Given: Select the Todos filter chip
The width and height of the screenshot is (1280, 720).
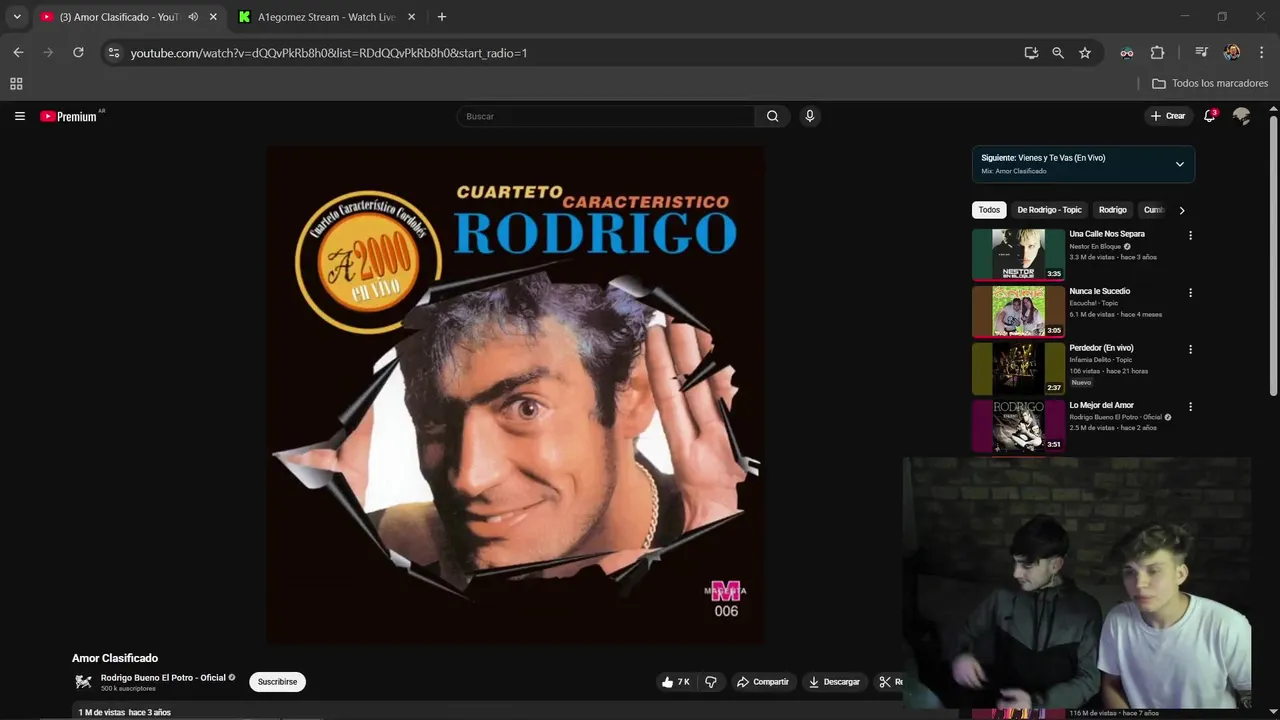Looking at the screenshot, I should click(989, 210).
